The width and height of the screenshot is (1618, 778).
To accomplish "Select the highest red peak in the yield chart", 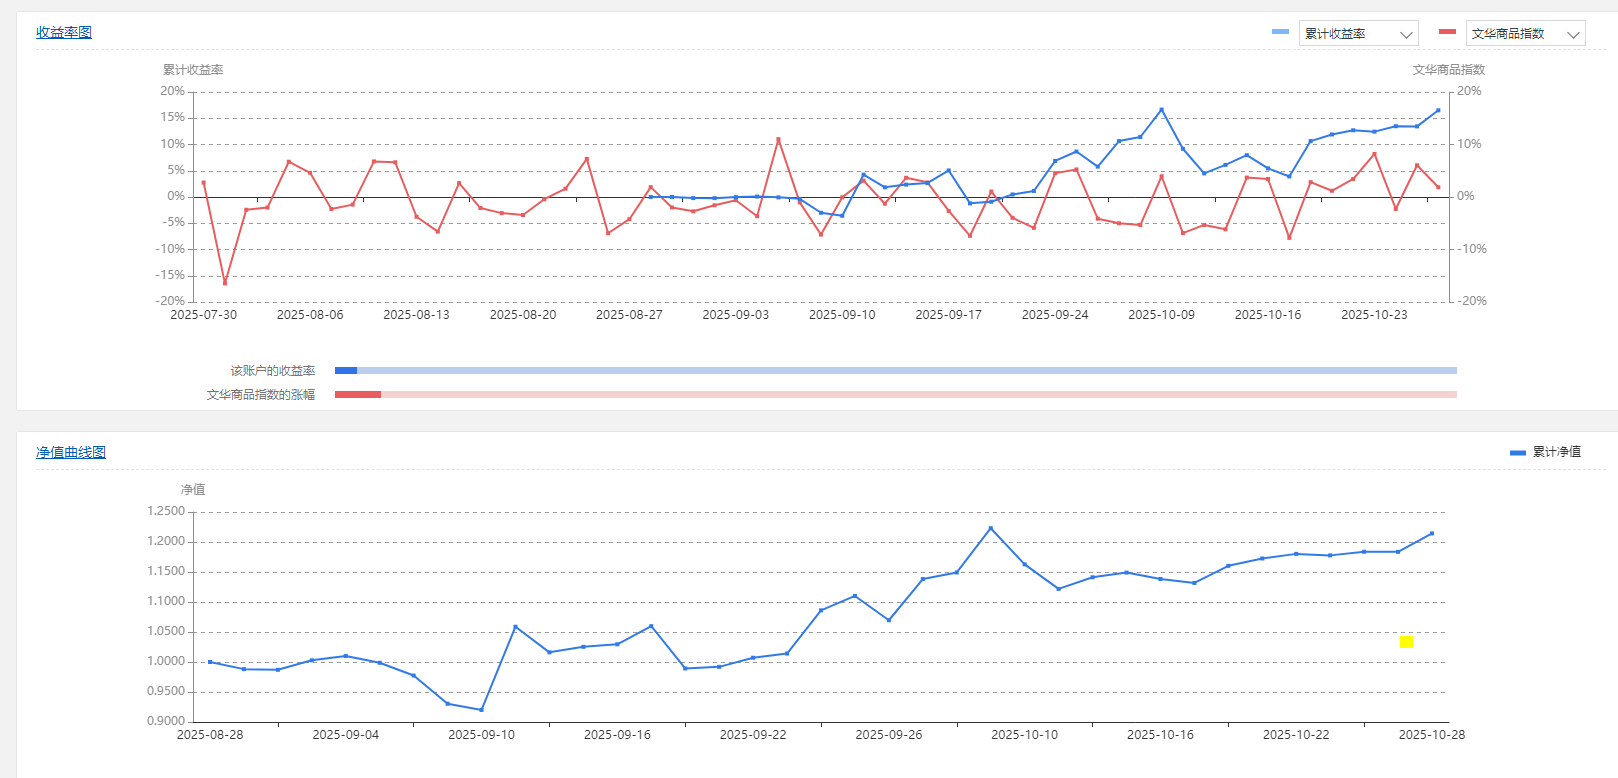I will (778, 139).
